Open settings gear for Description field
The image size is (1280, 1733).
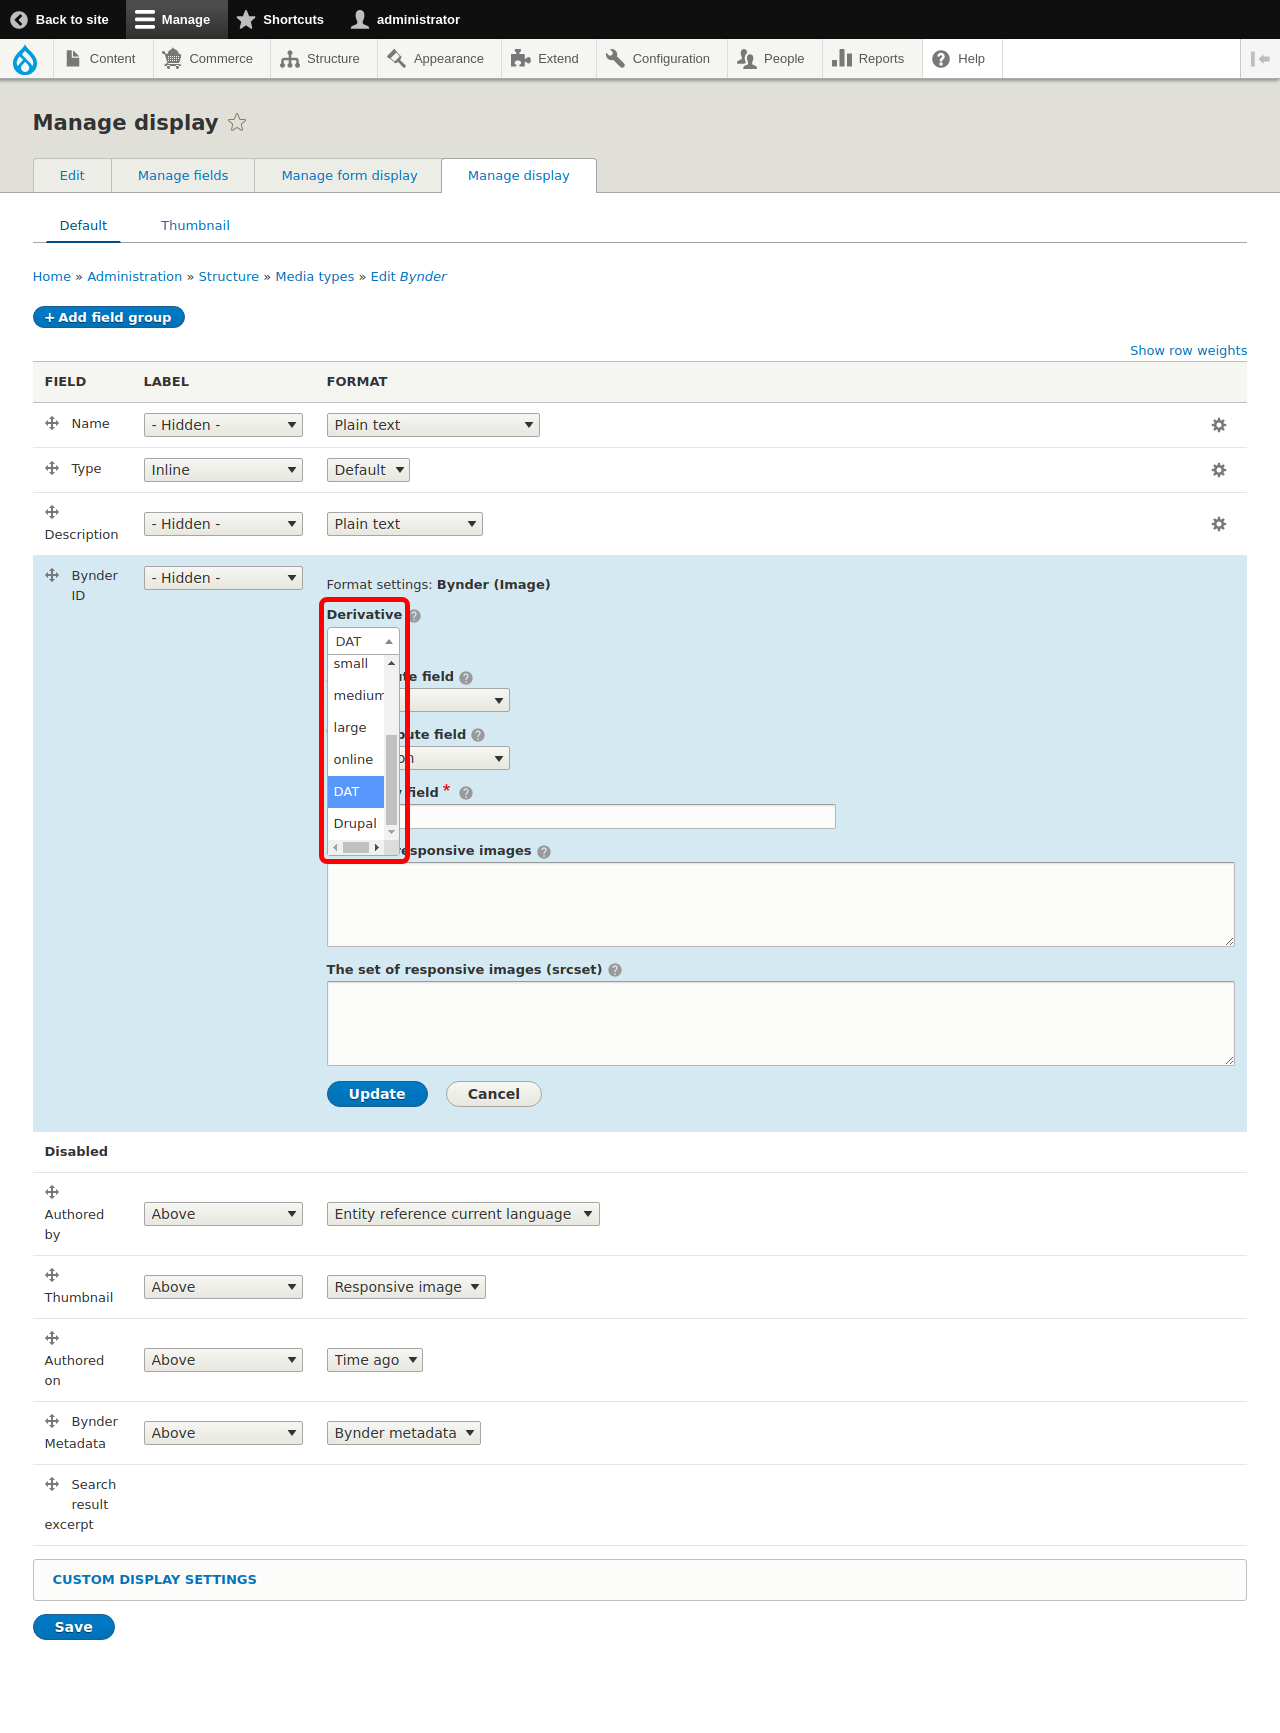(1218, 524)
